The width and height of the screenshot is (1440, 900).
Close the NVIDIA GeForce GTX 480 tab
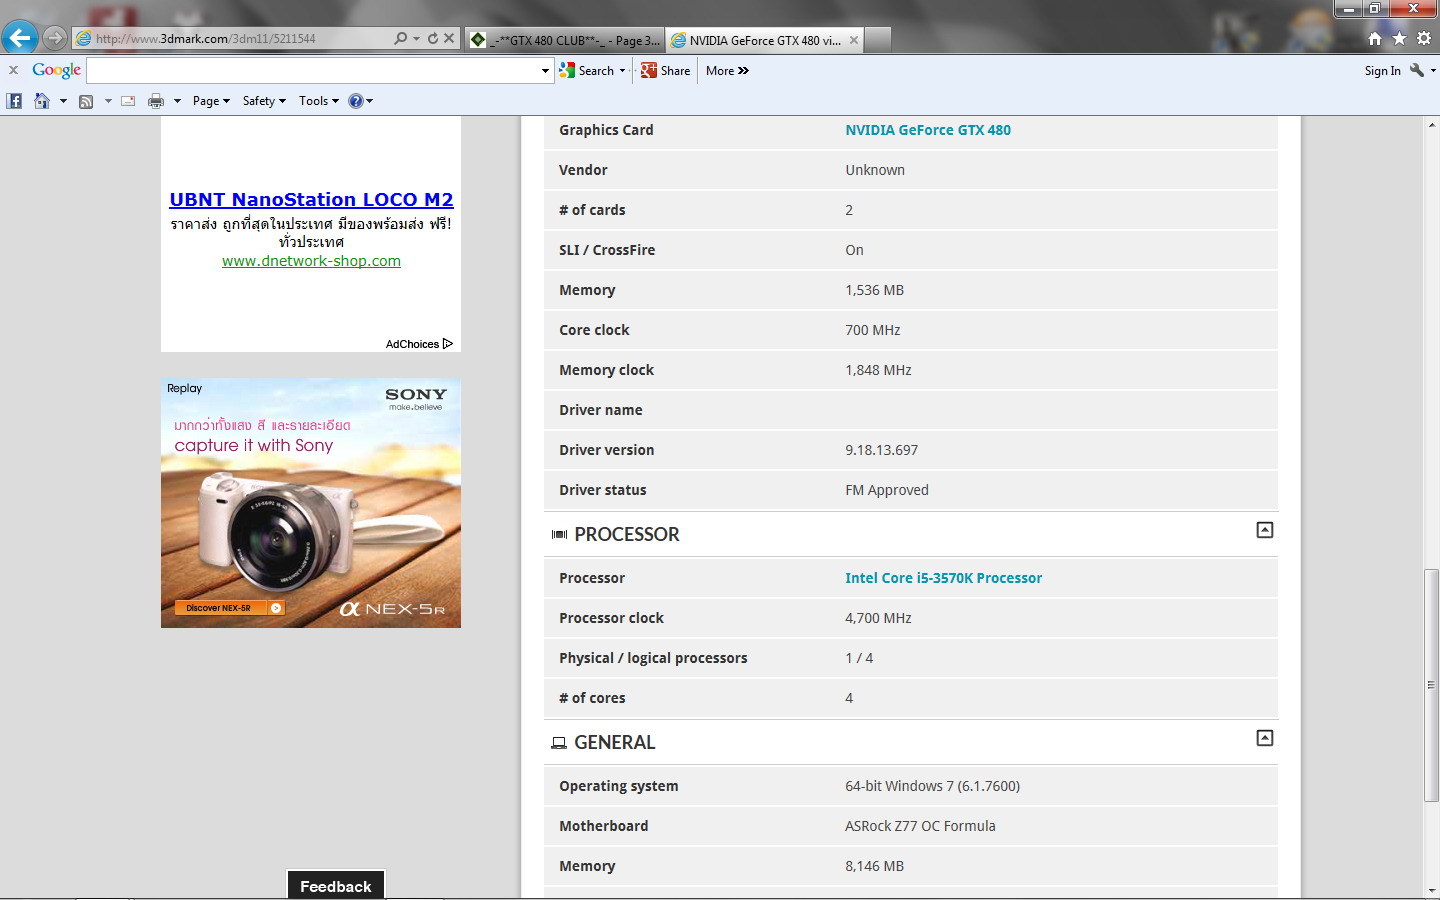pos(854,40)
